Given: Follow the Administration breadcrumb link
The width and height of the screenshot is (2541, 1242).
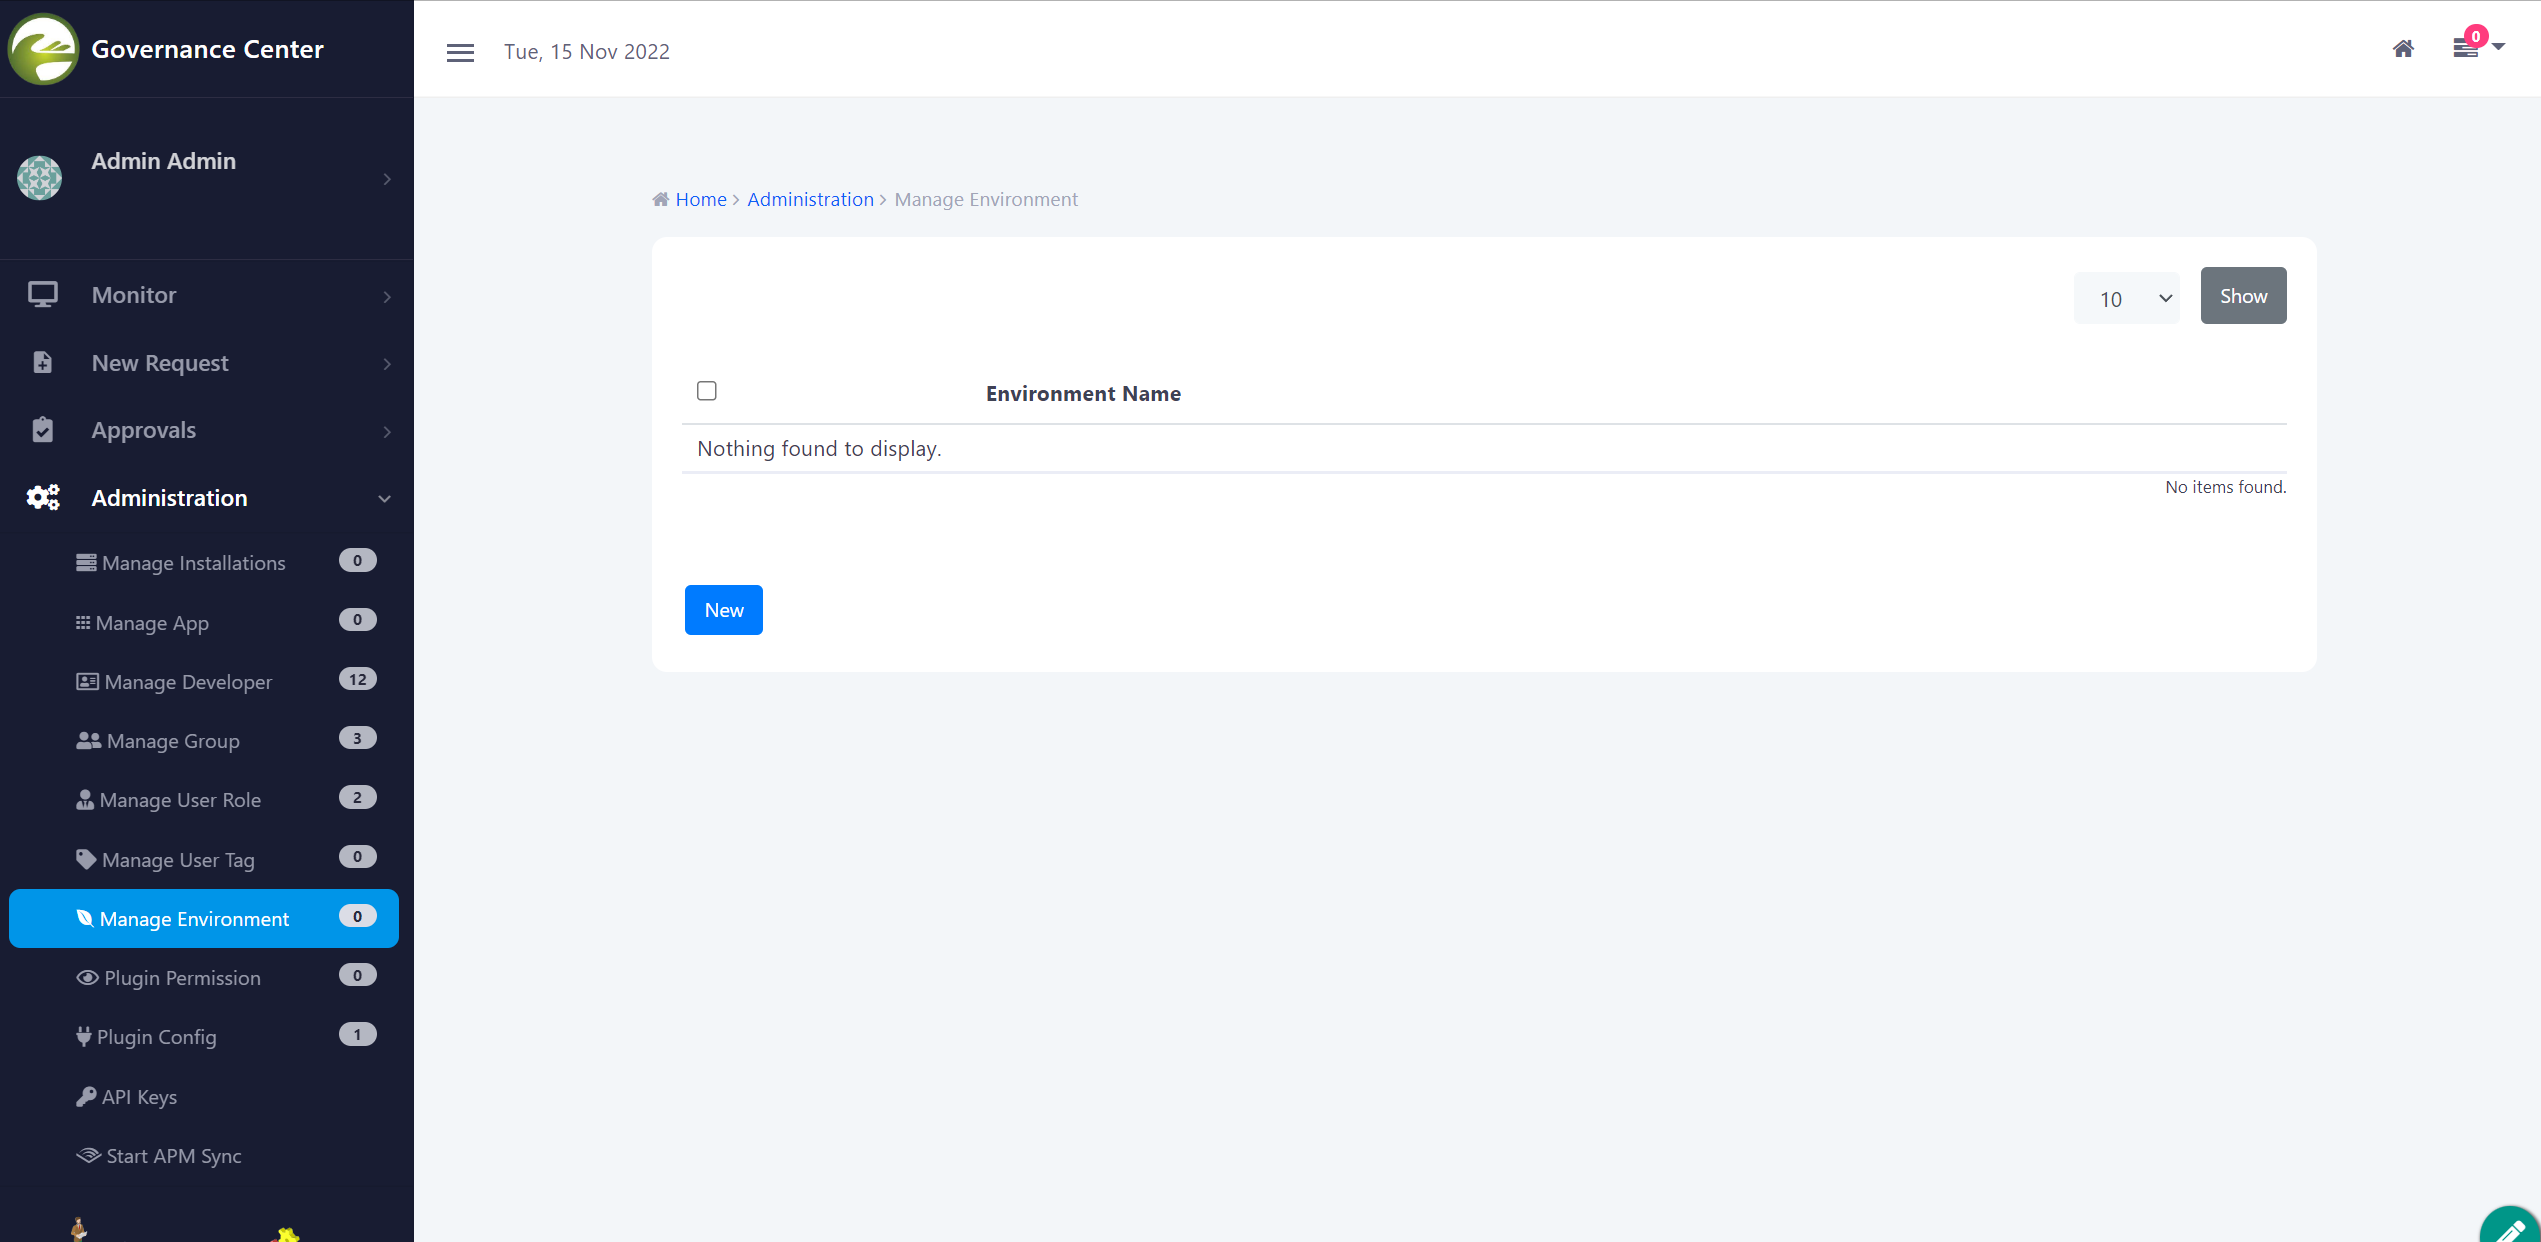Looking at the screenshot, I should 810,199.
